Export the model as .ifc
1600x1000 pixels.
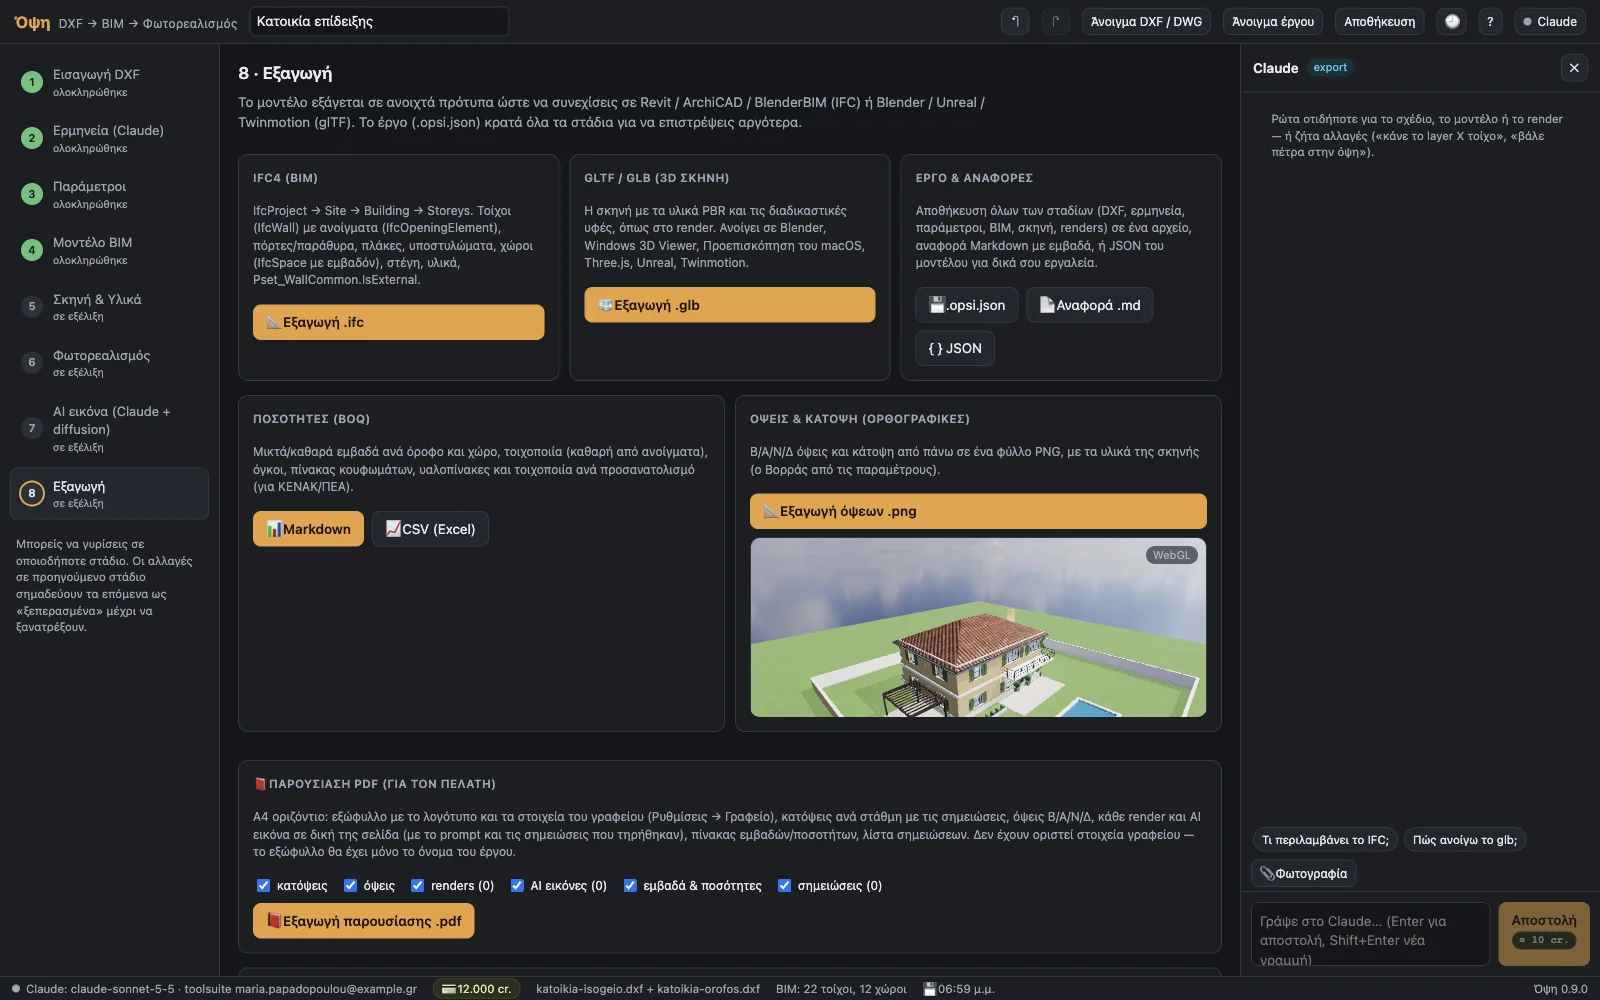[x=398, y=322]
